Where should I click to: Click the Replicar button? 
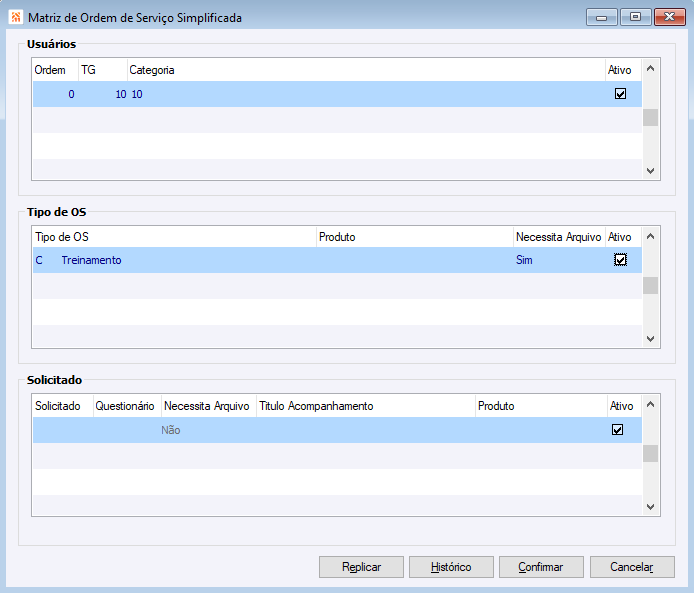pos(361,567)
